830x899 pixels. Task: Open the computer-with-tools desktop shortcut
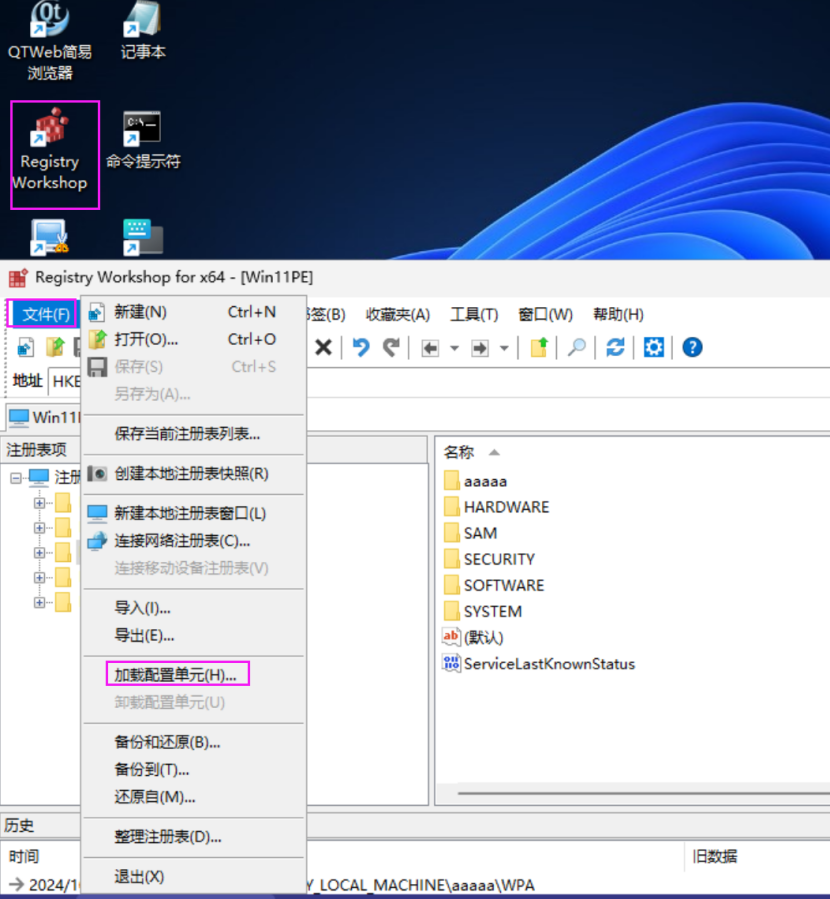[50, 237]
